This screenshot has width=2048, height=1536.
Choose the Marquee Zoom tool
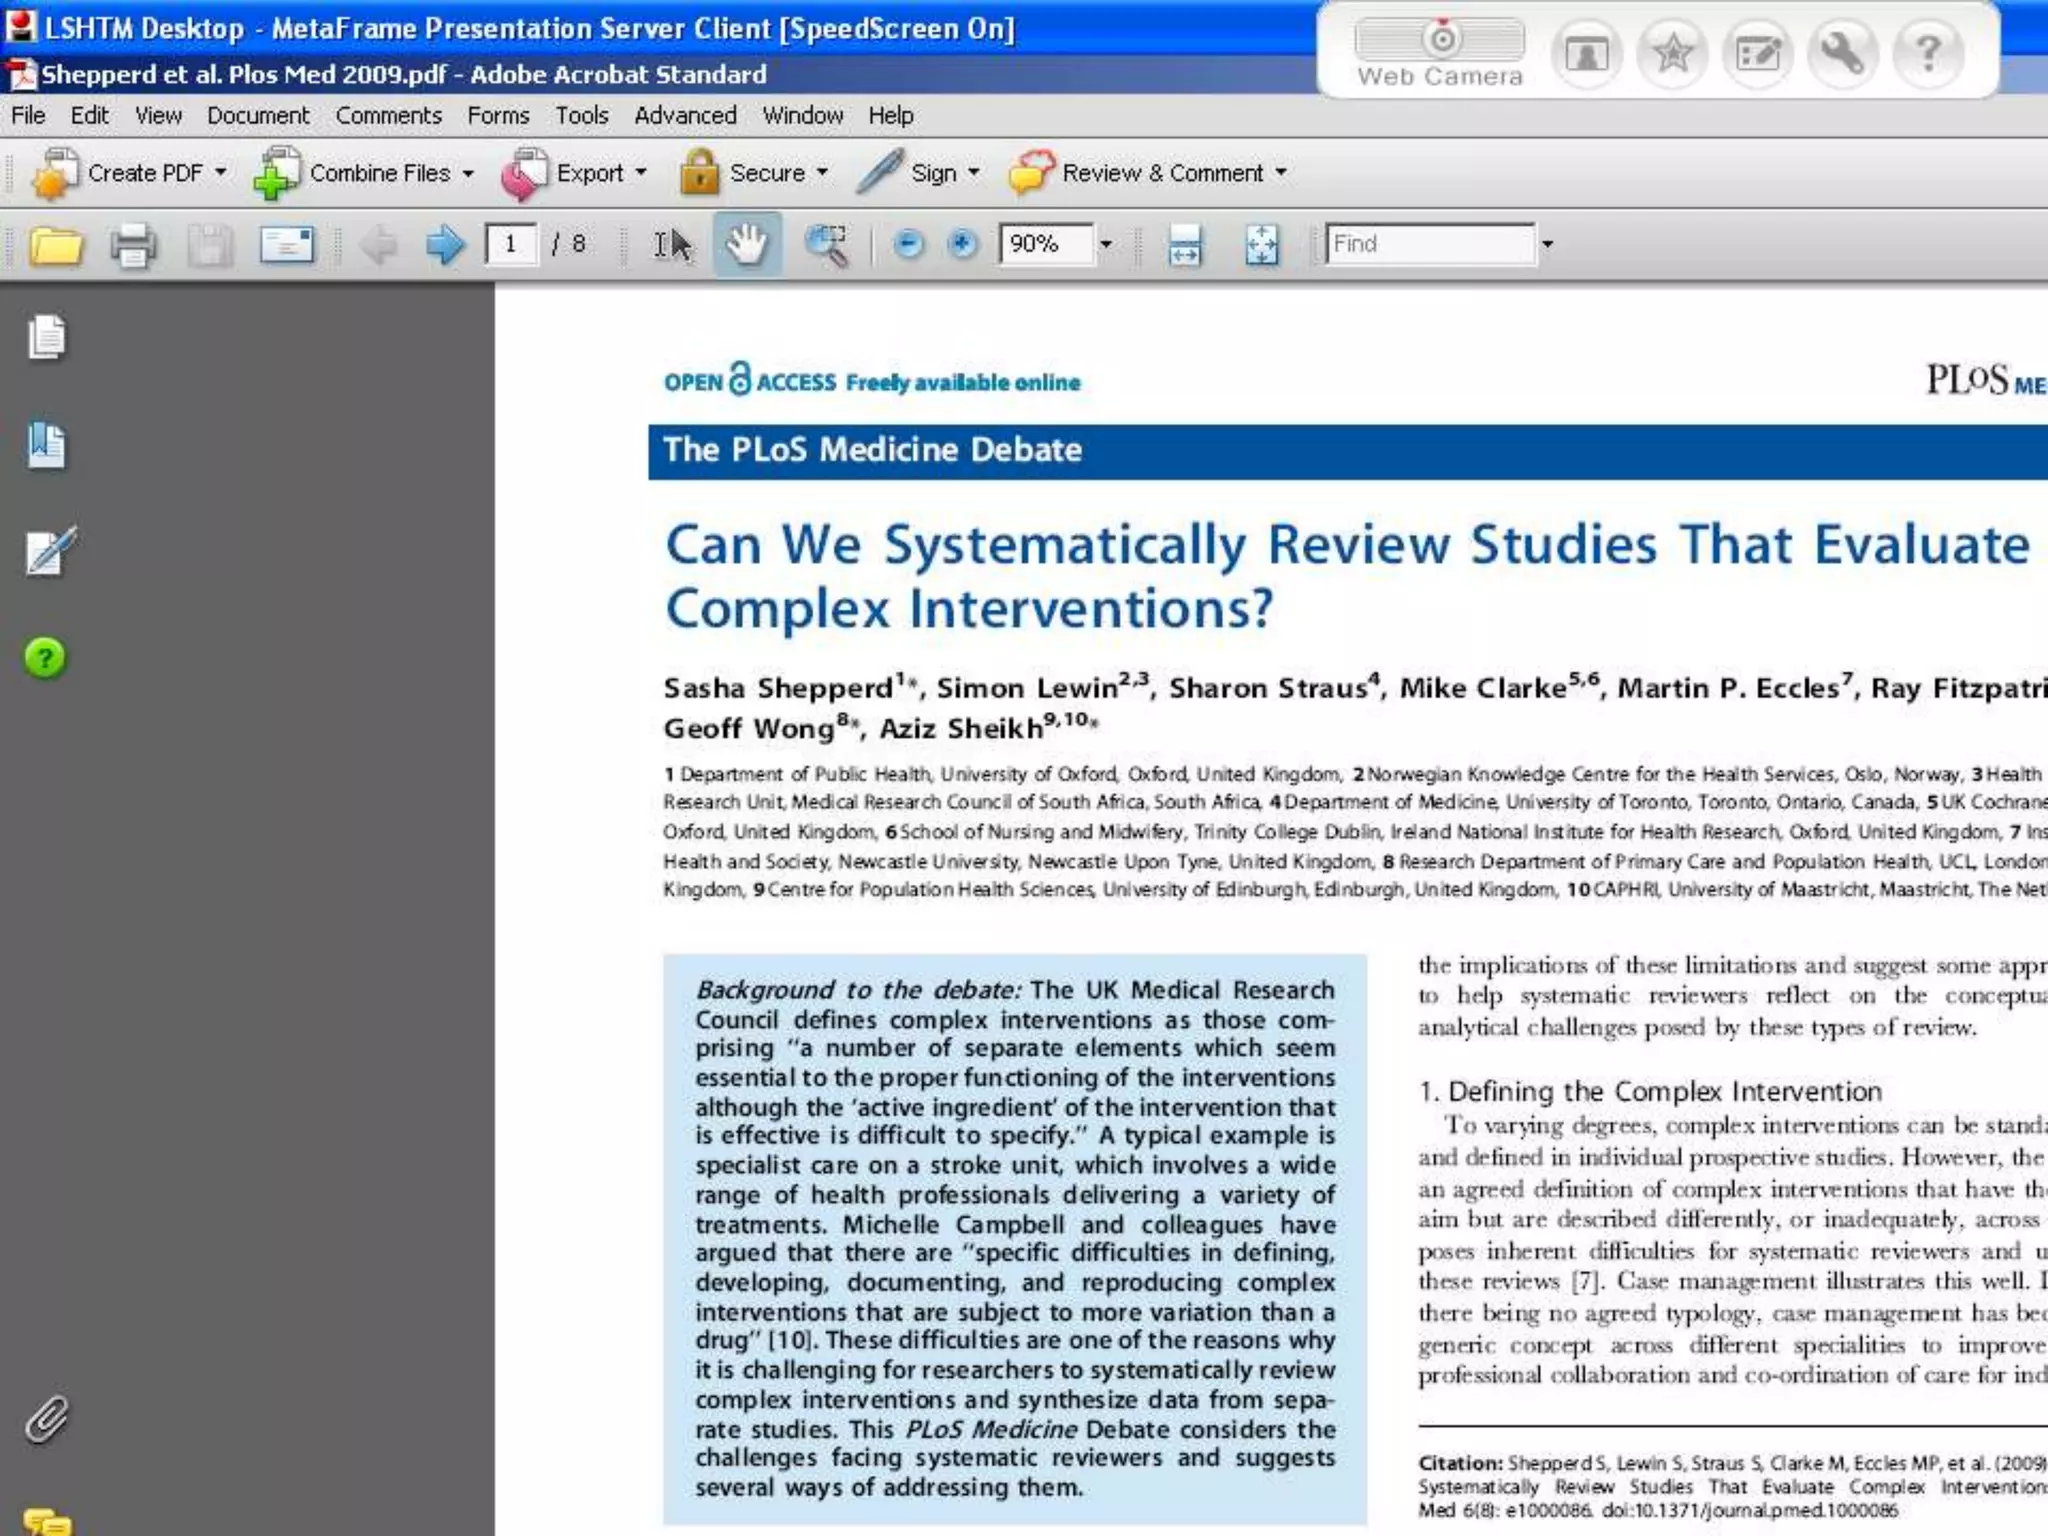click(826, 245)
